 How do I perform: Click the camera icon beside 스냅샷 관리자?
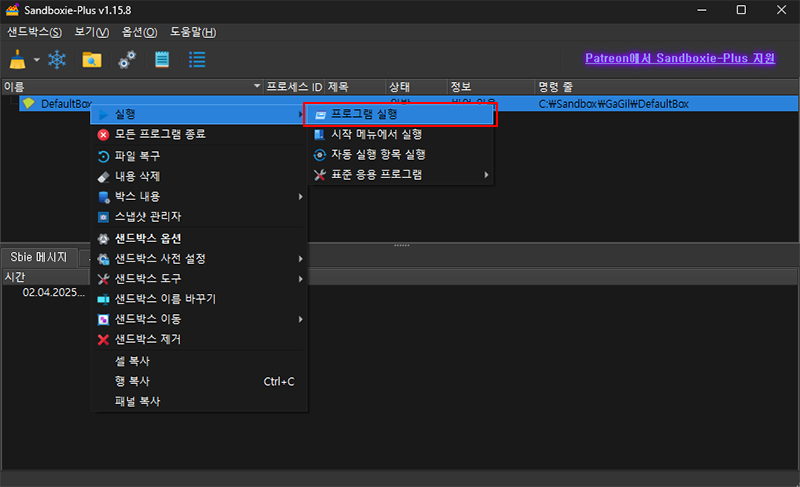[x=104, y=217]
